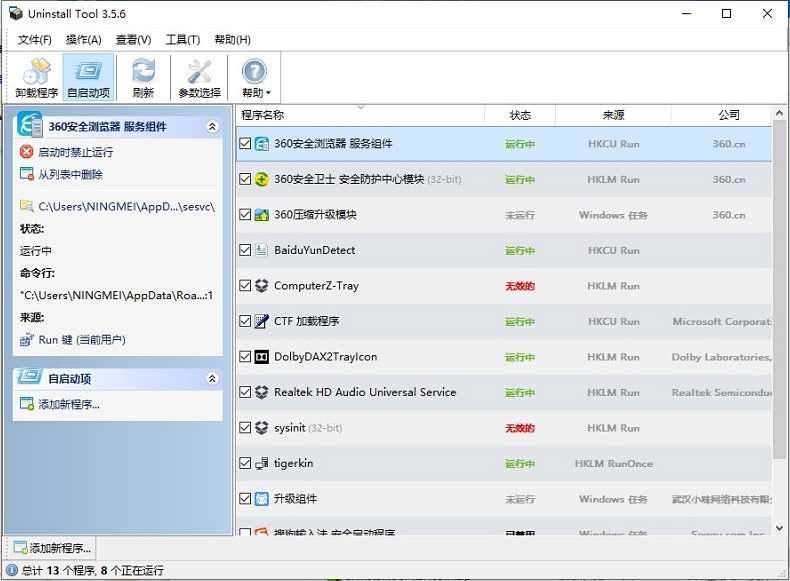Click DolbyDAX2TrayIcon row icon

pyautogui.click(x=261, y=357)
